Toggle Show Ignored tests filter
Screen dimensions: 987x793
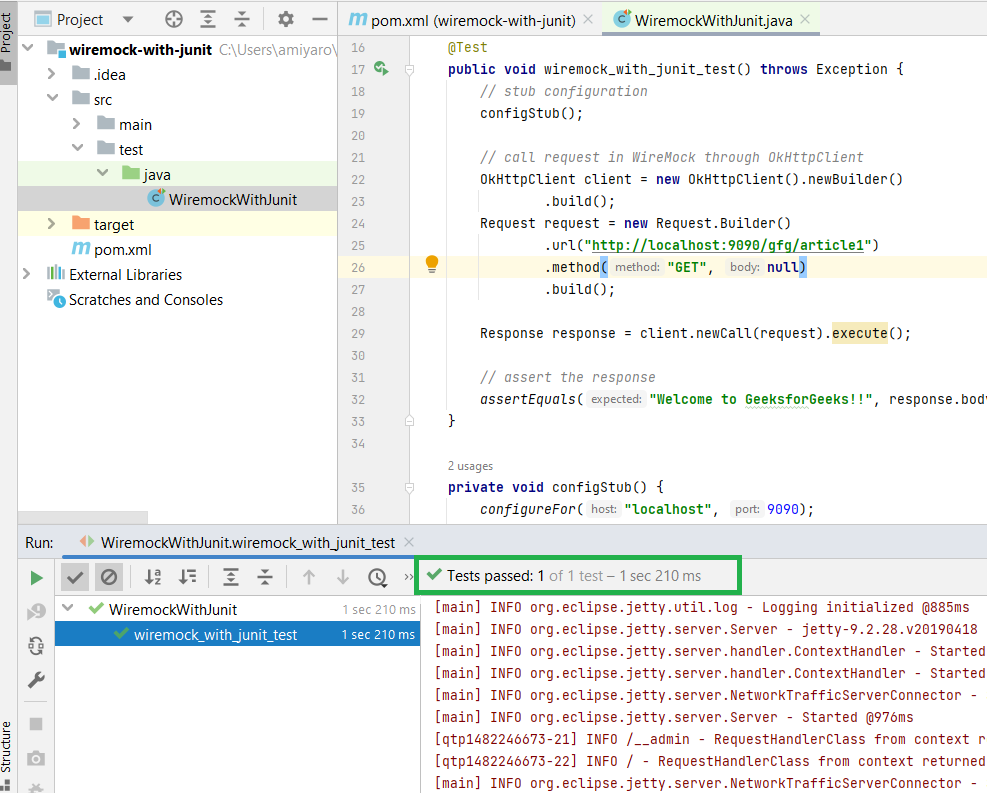(108, 577)
